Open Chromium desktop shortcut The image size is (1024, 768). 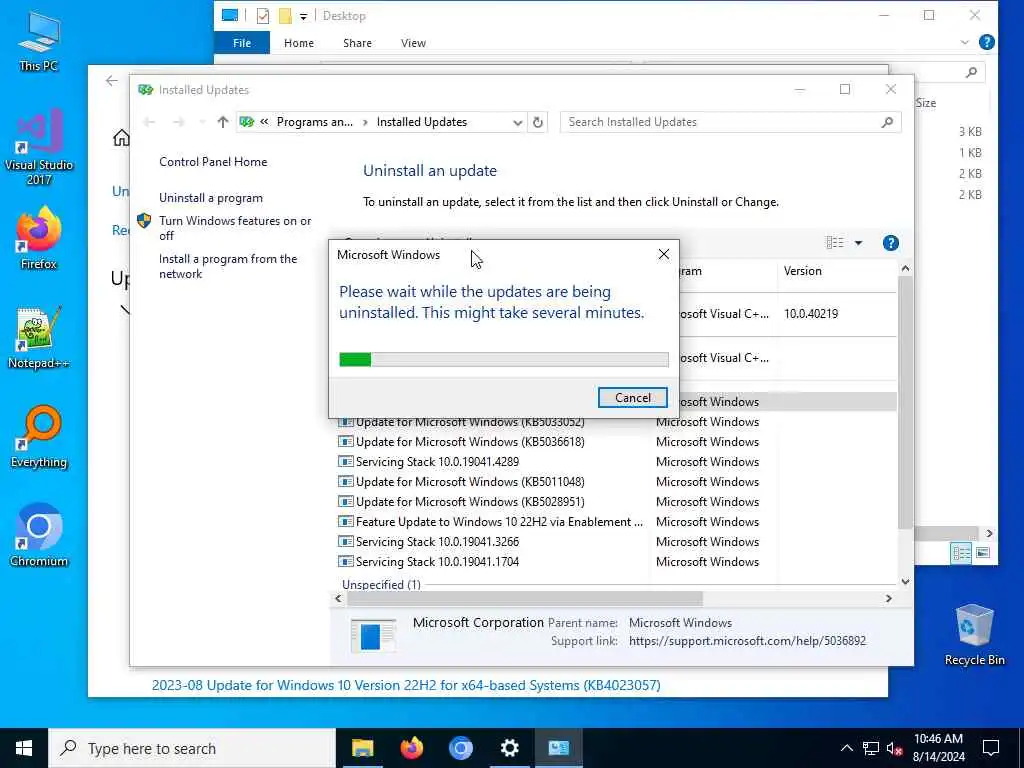(x=39, y=536)
